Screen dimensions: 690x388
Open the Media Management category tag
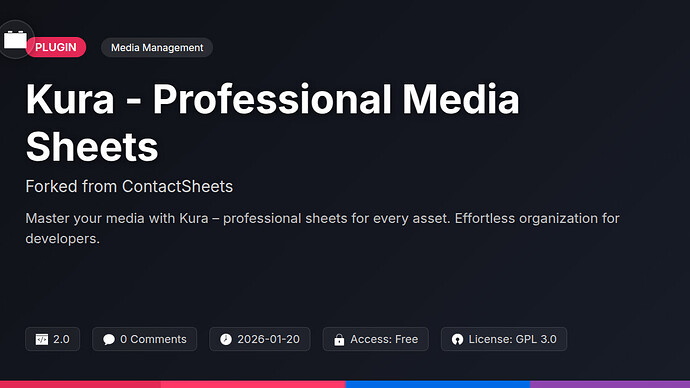157,48
